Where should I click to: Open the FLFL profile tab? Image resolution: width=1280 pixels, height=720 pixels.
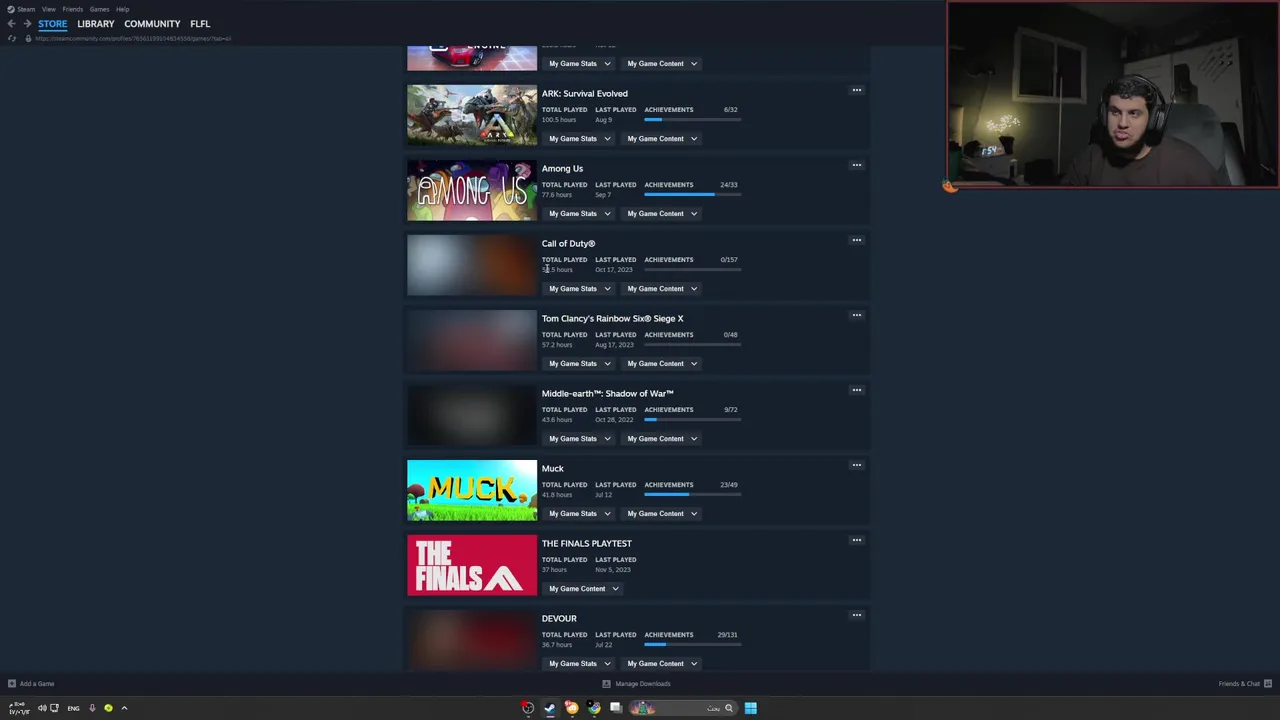200,24
